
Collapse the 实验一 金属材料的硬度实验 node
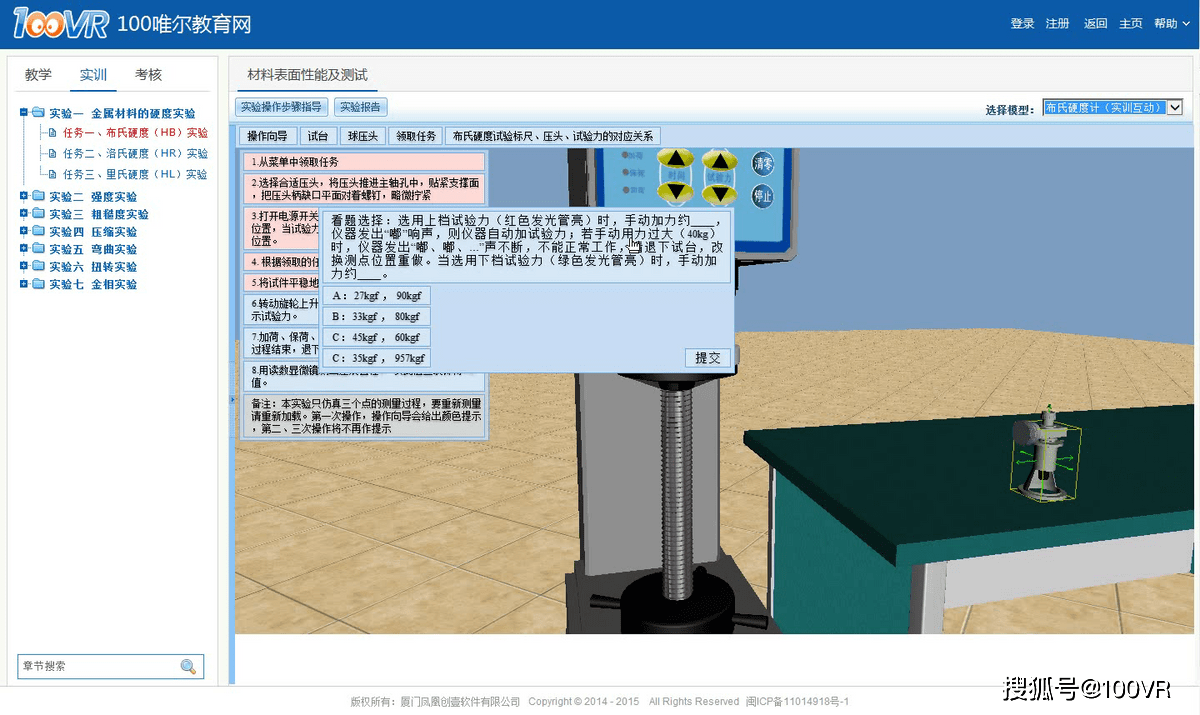(24, 113)
